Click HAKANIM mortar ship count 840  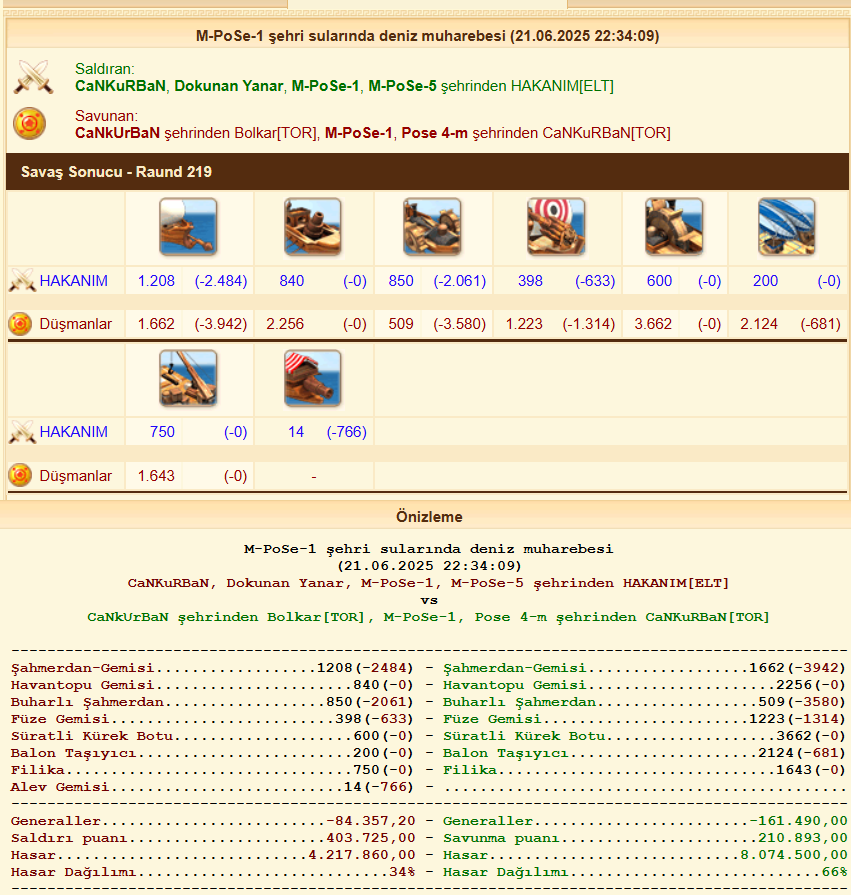click(292, 281)
